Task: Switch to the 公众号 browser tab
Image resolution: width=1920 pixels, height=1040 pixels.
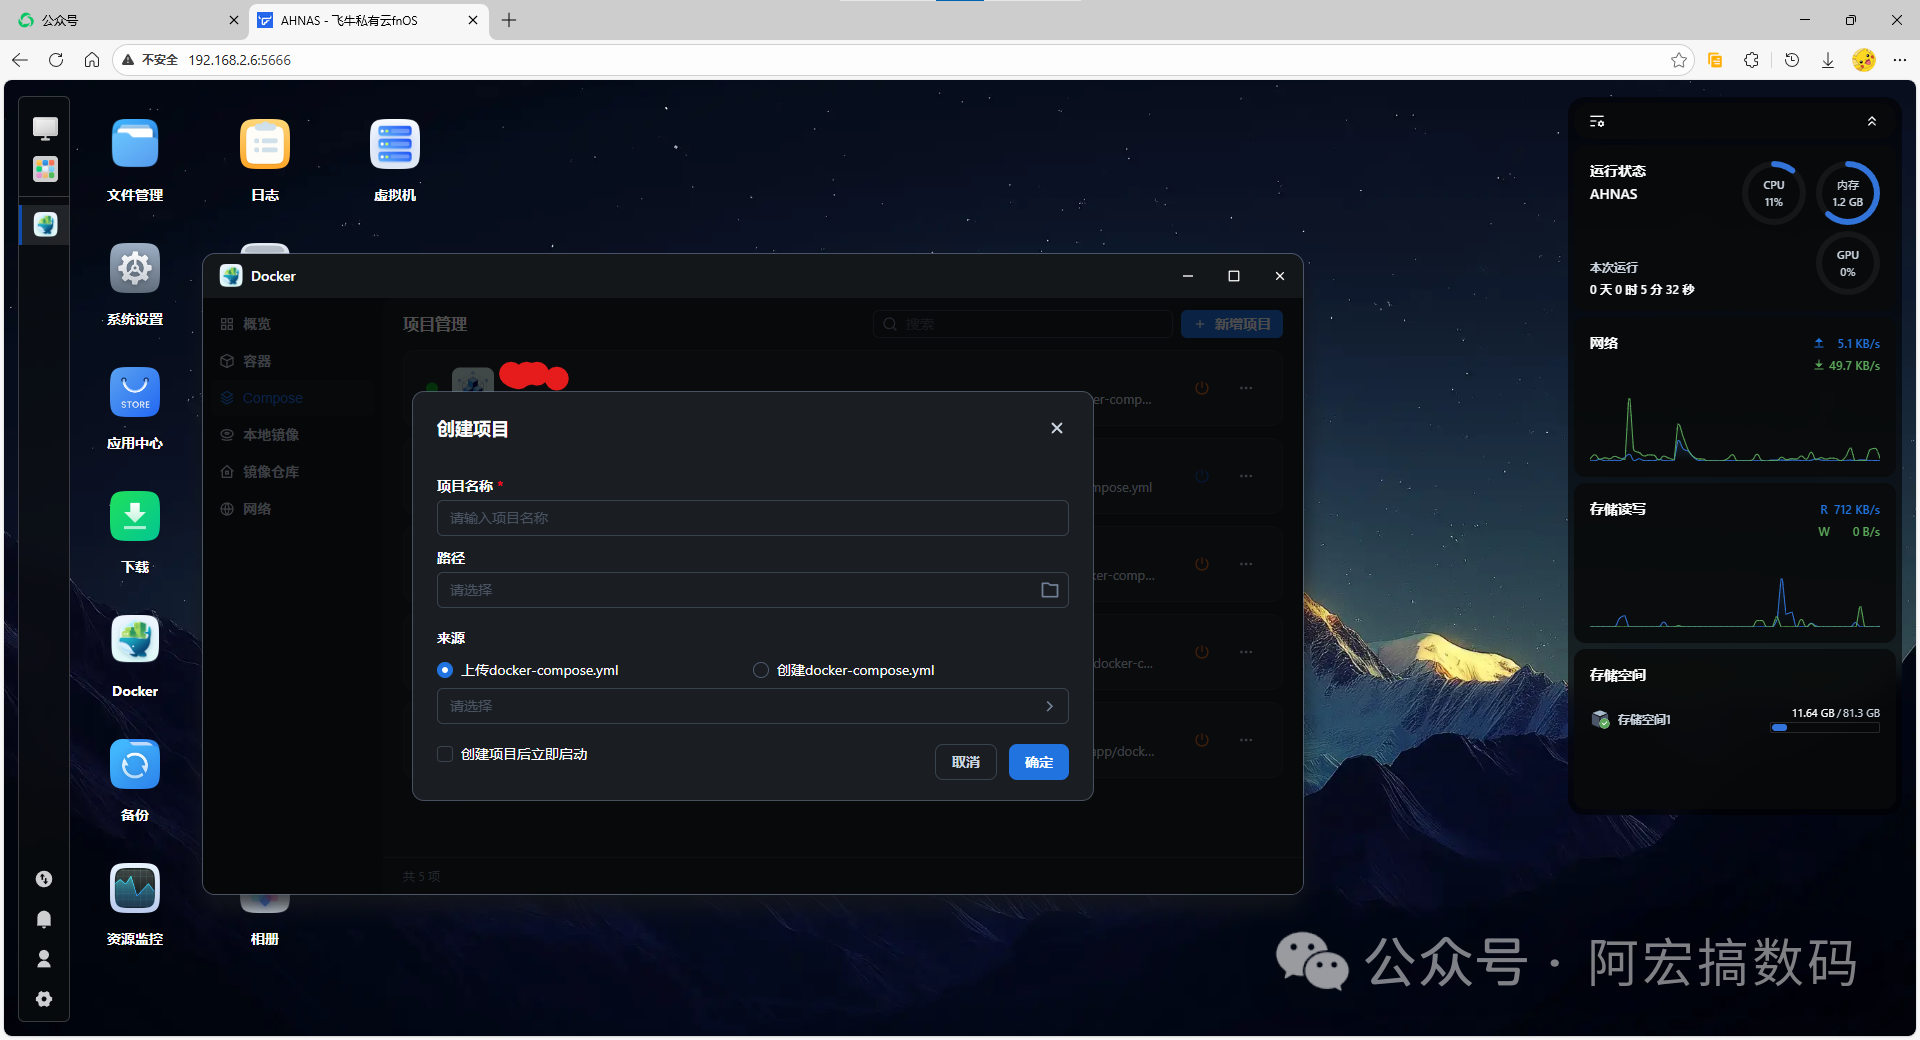Action: point(124,20)
